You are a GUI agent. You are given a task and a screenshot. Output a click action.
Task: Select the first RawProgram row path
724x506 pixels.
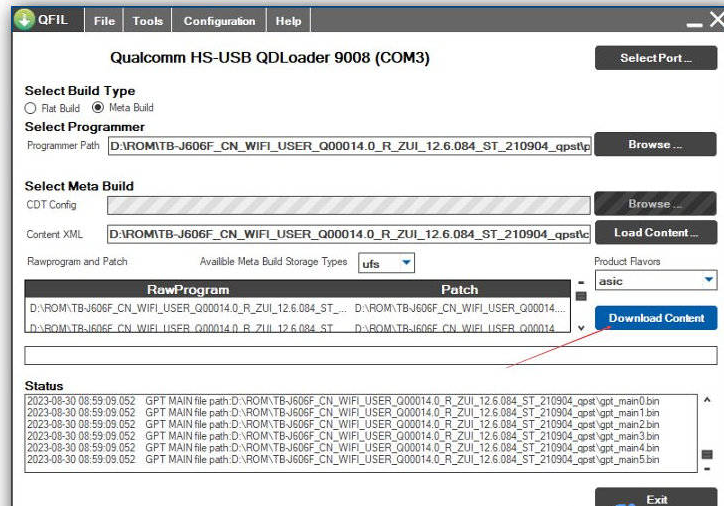click(188, 308)
